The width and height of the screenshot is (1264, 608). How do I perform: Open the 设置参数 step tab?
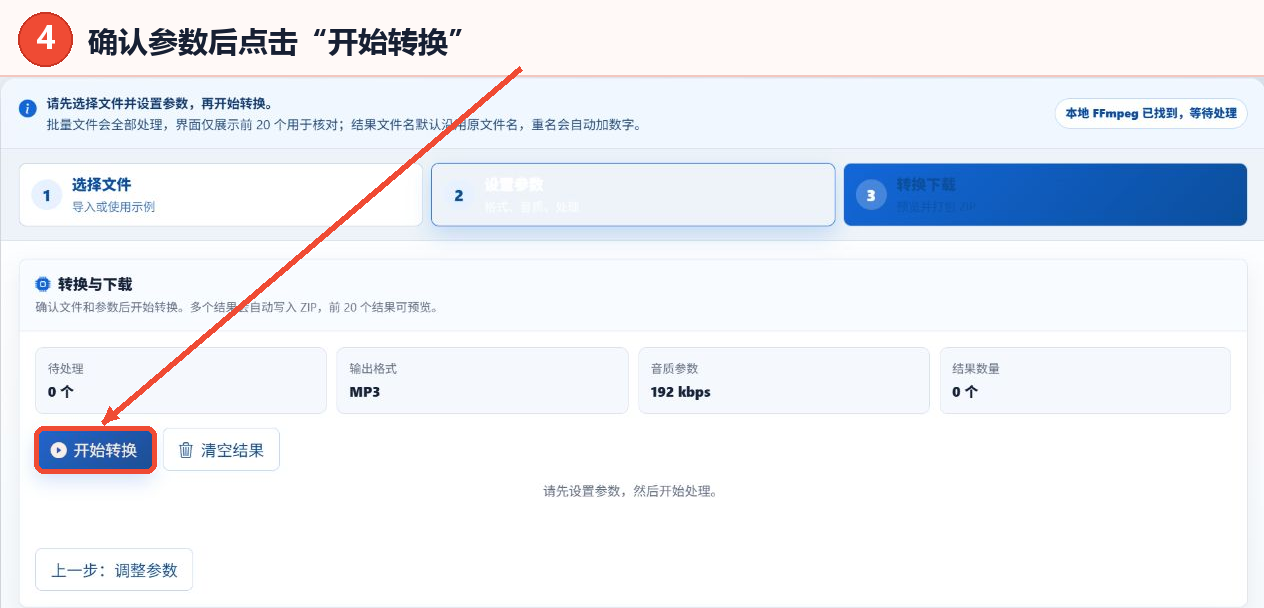633,195
